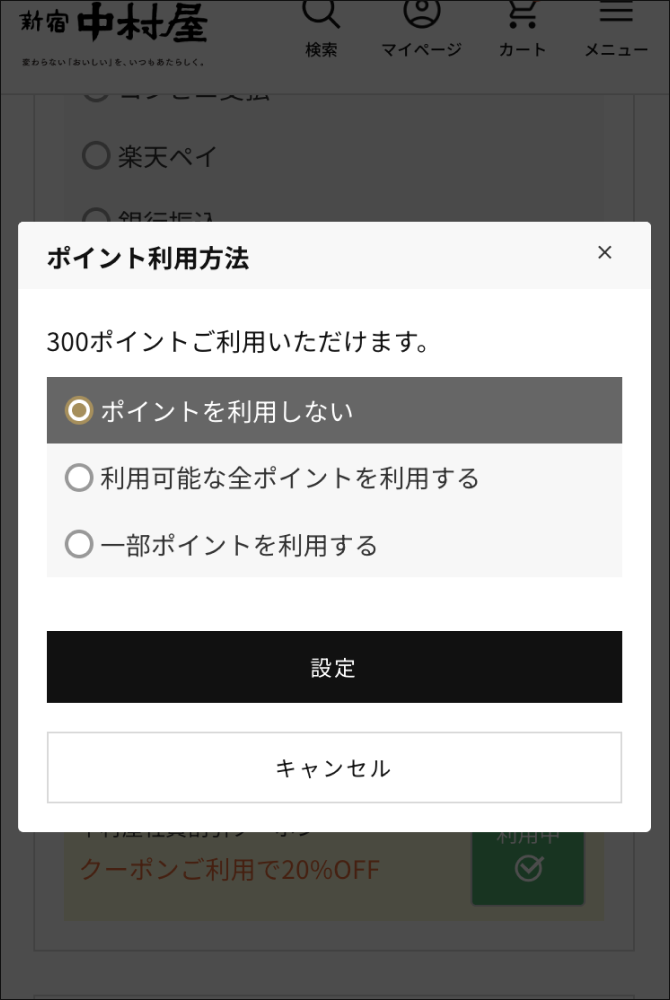
Task: Tap the マイページ label
Action: (x=421, y=50)
